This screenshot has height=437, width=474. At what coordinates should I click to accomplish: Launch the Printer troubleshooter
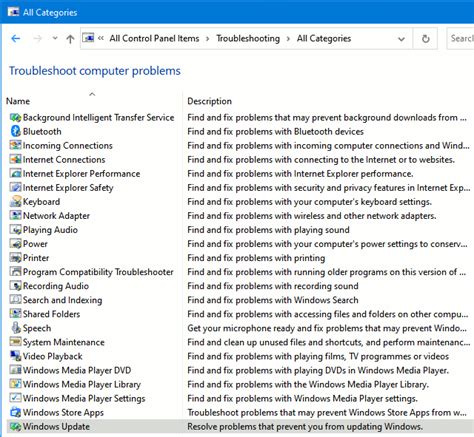point(36,258)
